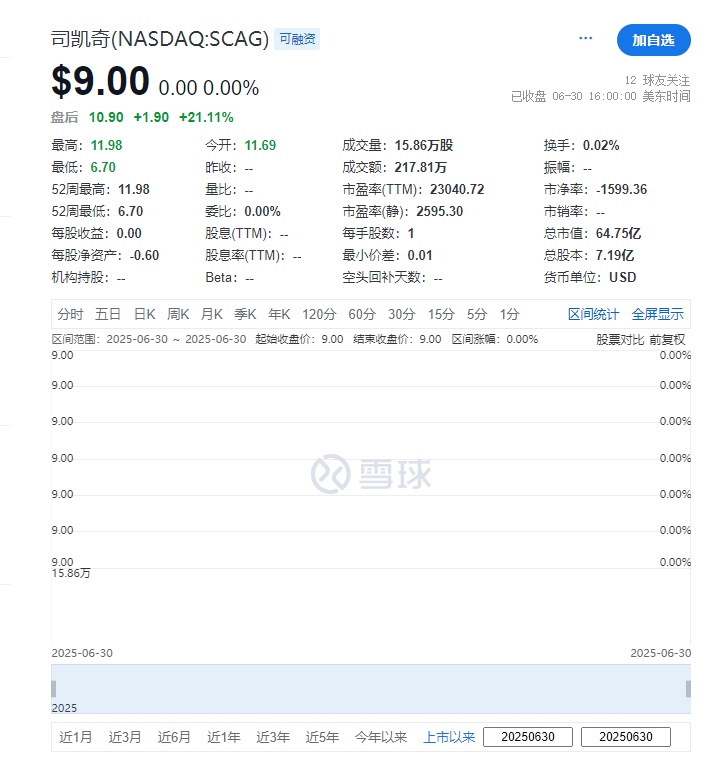The width and height of the screenshot is (717, 764).
Task: Click 股票对比 to compare stocks
Action: (x=620, y=340)
